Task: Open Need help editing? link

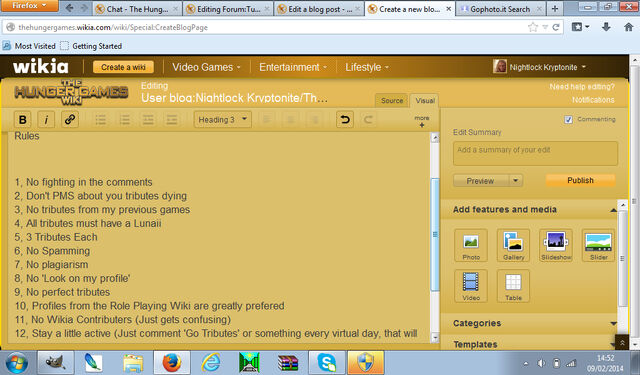Action: click(582, 87)
